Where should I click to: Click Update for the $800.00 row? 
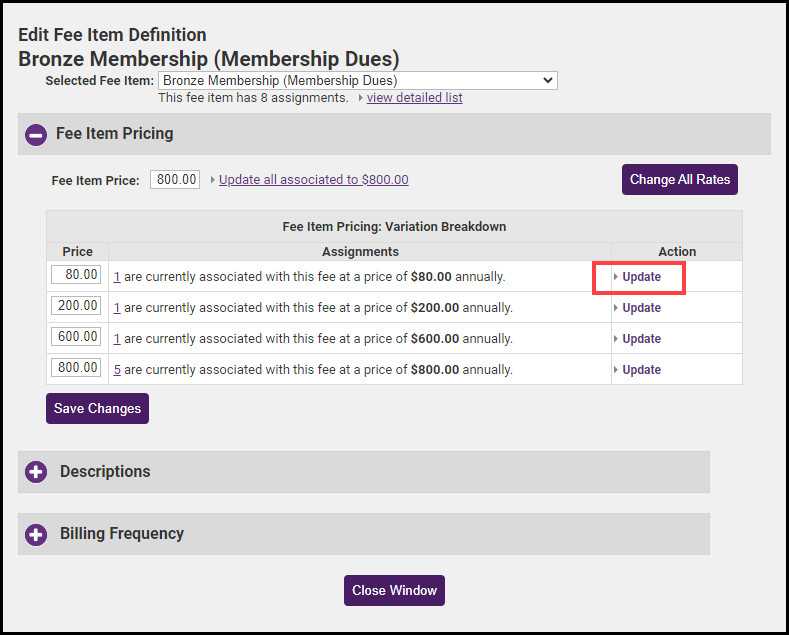click(x=641, y=370)
